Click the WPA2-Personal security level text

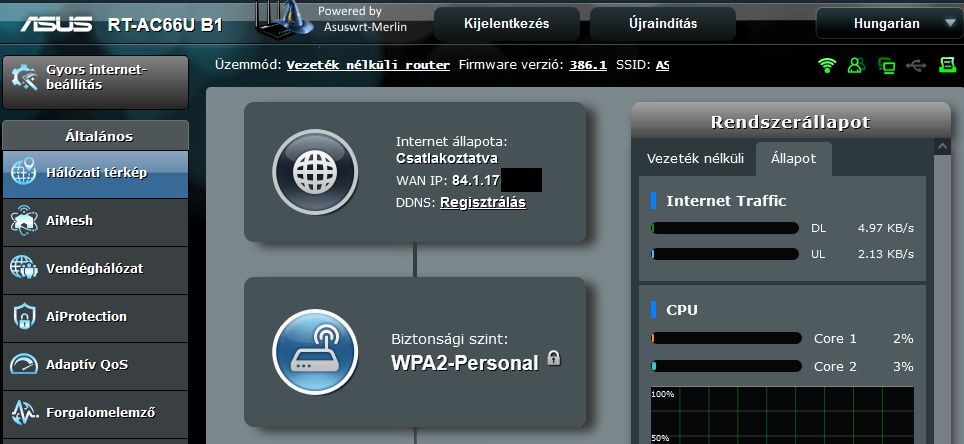click(x=465, y=363)
